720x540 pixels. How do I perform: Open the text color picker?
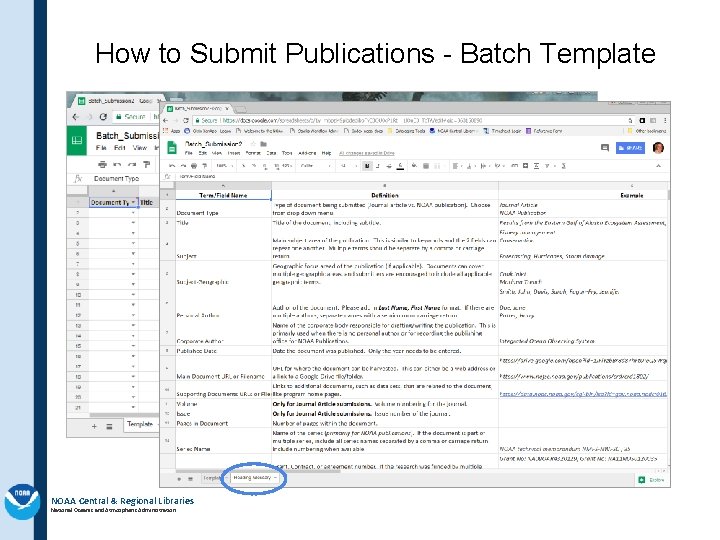tap(400, 166)
